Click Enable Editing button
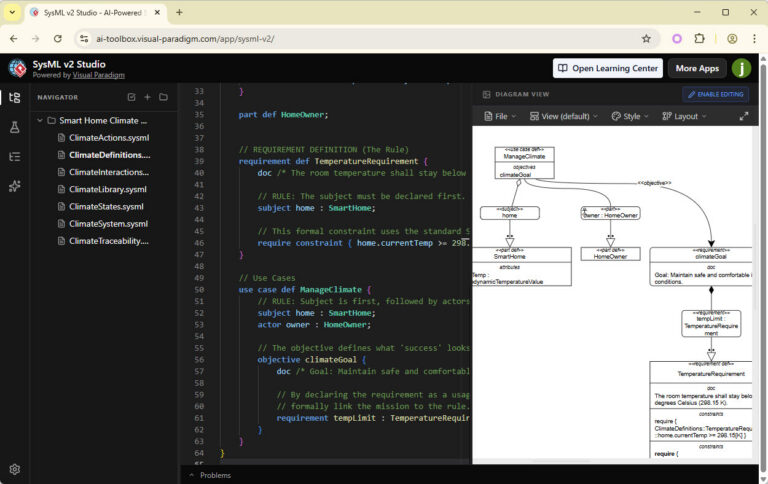Screen dimensions: 768x484 (x=716, y=94)
